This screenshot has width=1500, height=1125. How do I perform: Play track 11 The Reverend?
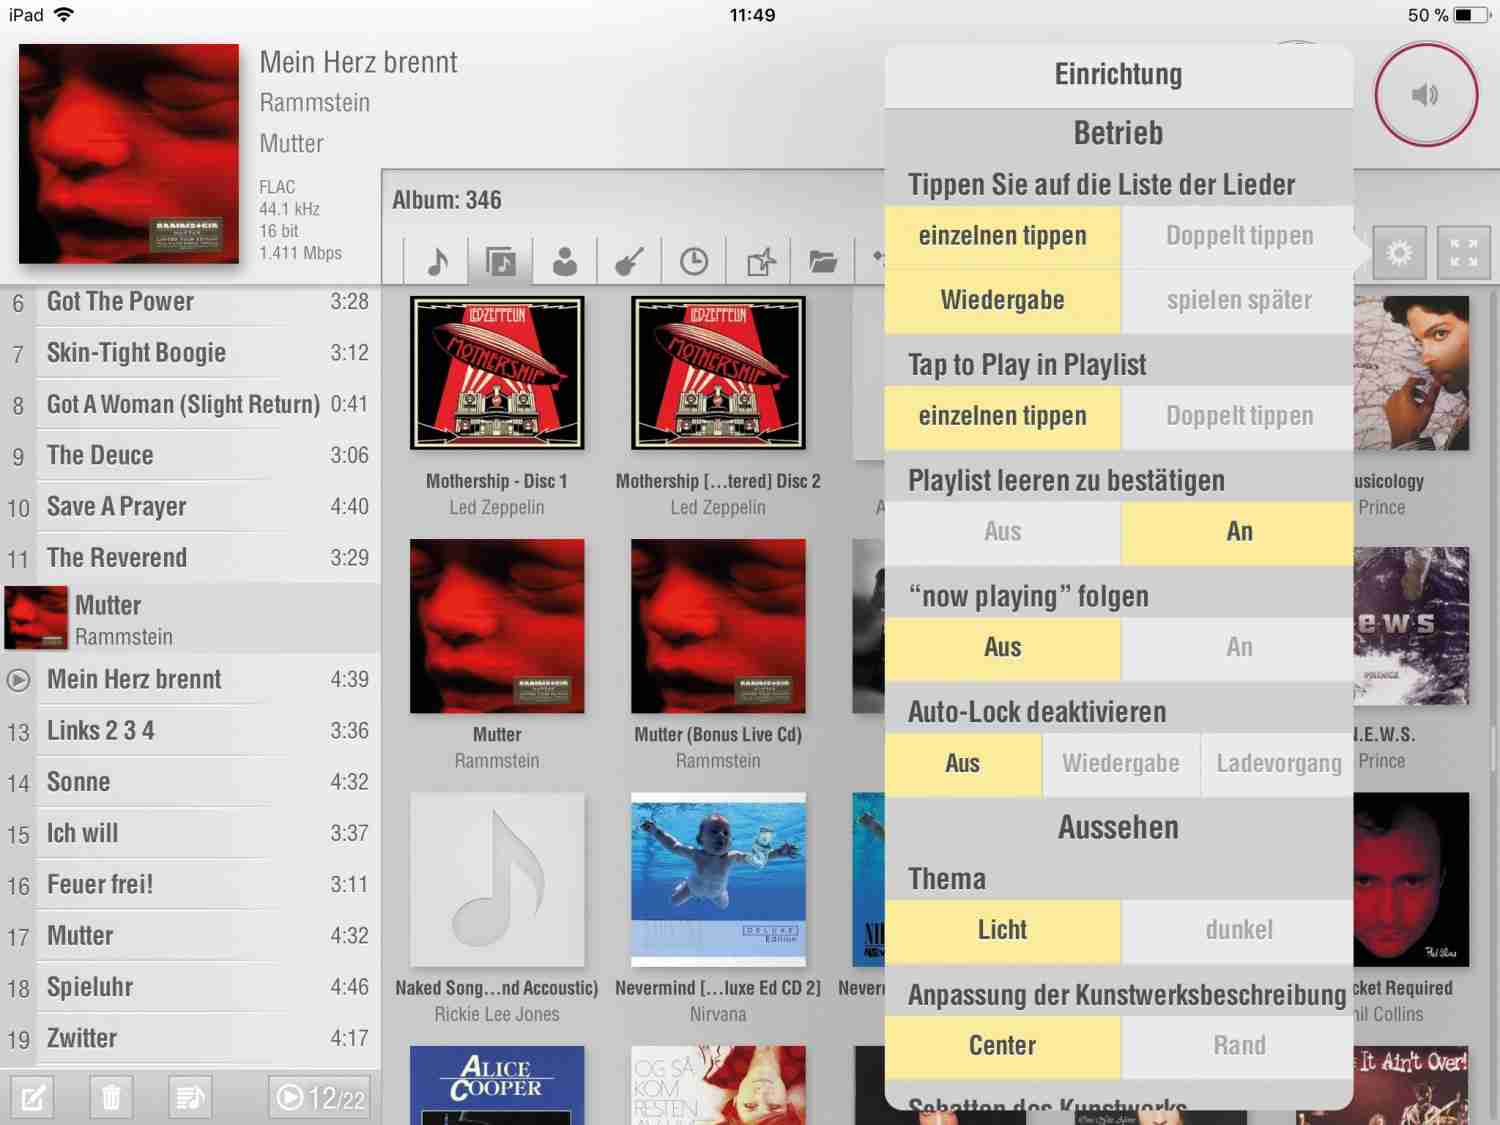(x=190, y=558)
